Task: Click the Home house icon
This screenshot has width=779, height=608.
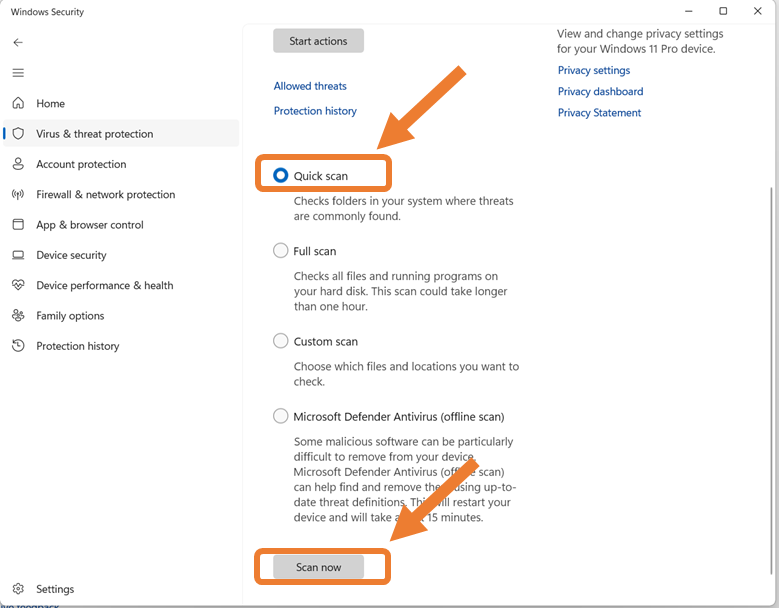Action: pyautogui.click(x=18, y=104)
